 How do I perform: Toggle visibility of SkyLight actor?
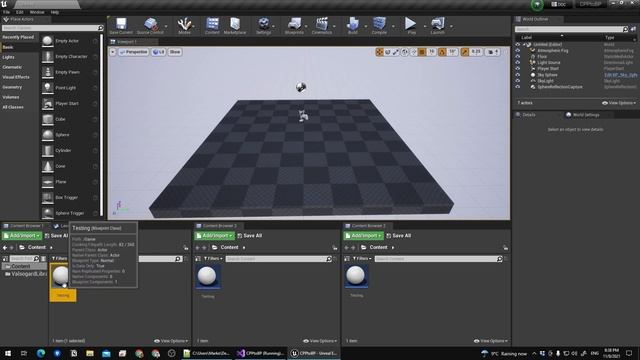coord(518,81)
